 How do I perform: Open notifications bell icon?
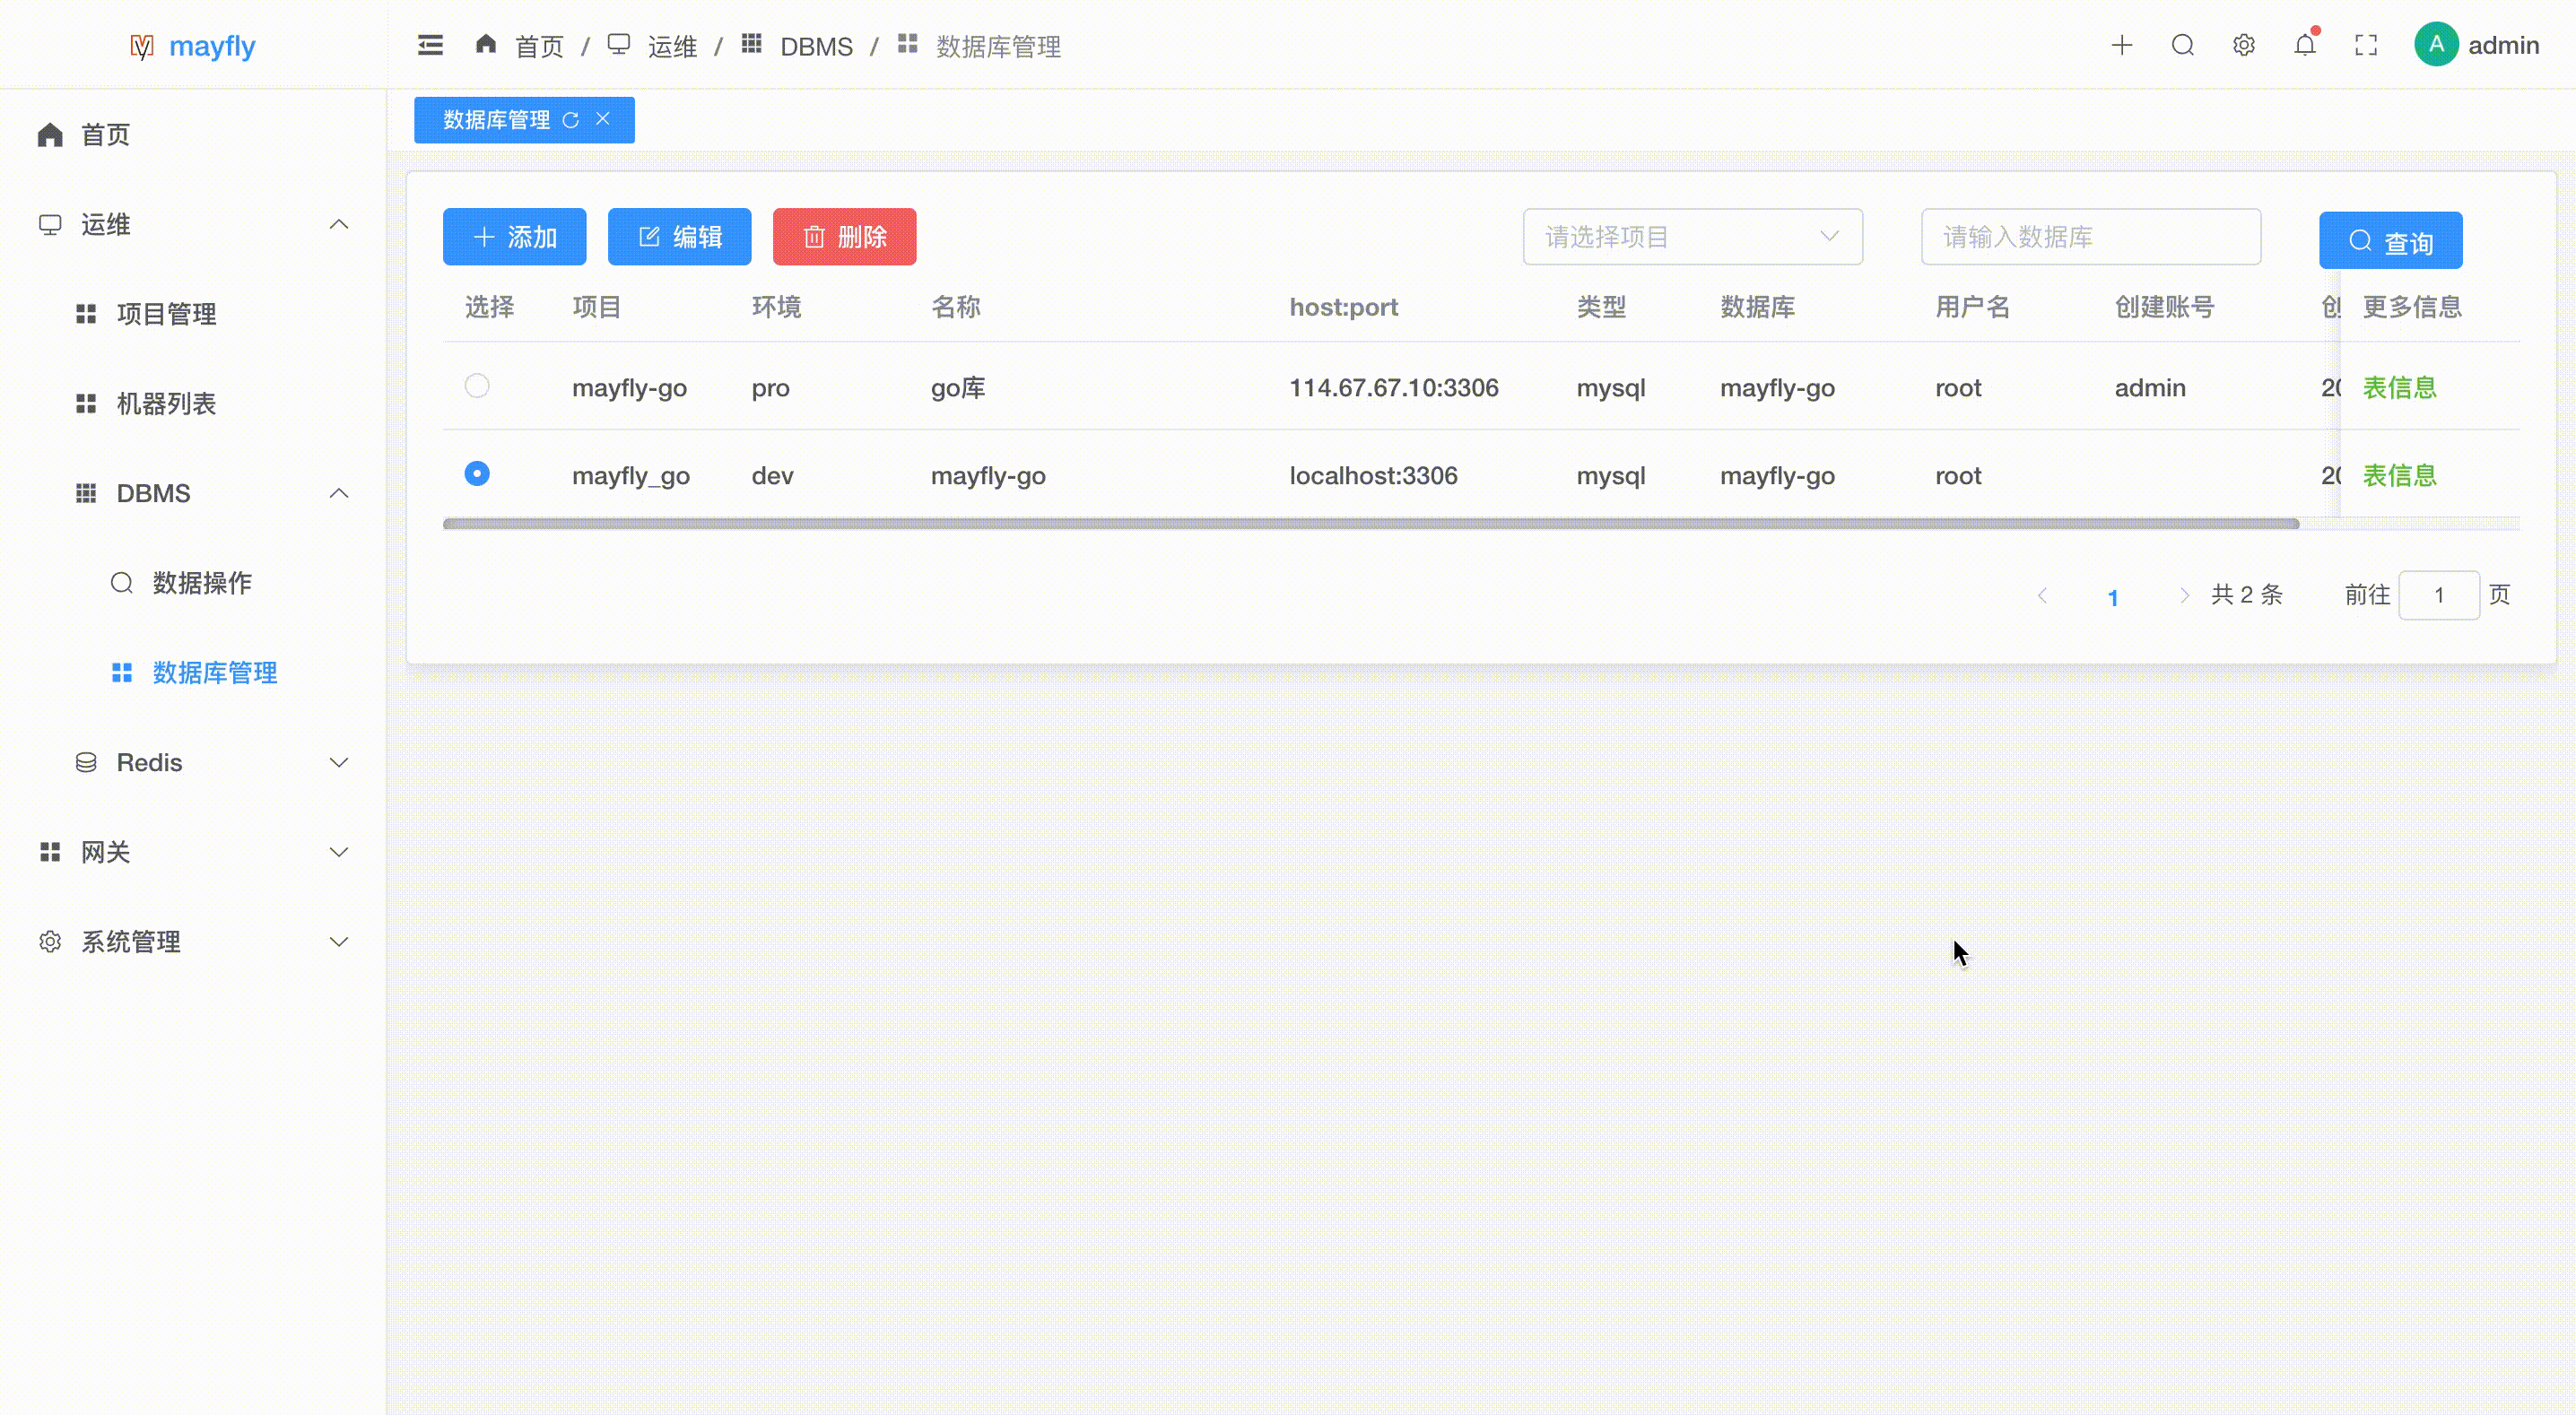[x=2304, y=46]
